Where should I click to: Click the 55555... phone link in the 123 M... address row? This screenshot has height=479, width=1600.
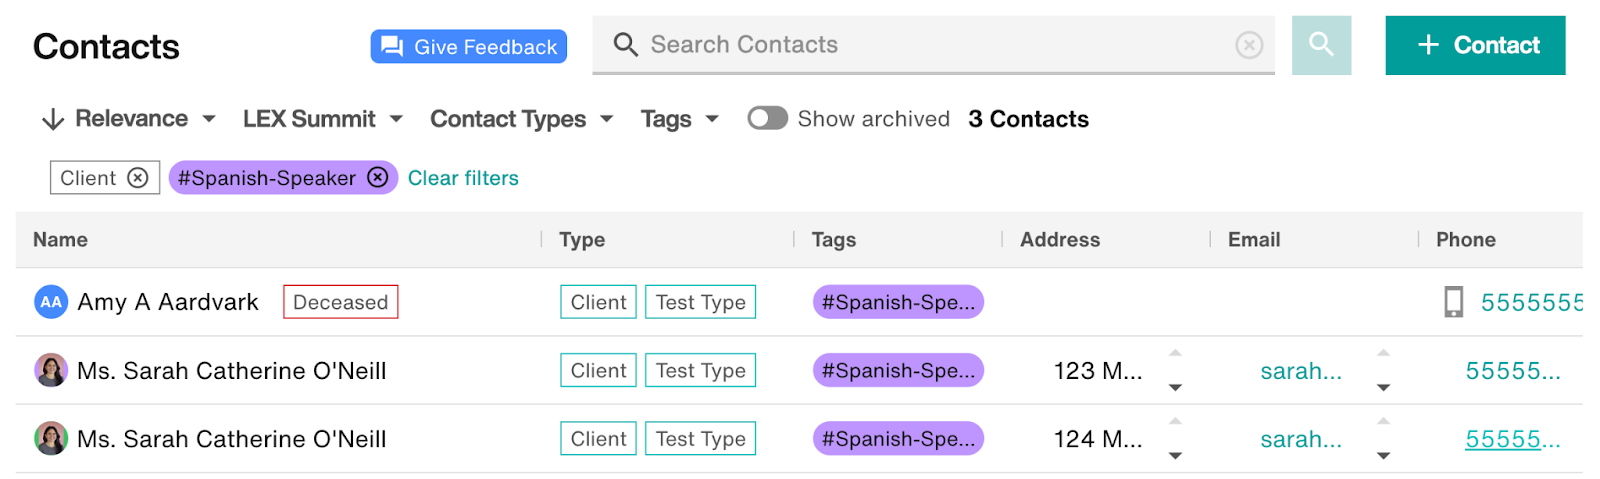click(1513, 371)
